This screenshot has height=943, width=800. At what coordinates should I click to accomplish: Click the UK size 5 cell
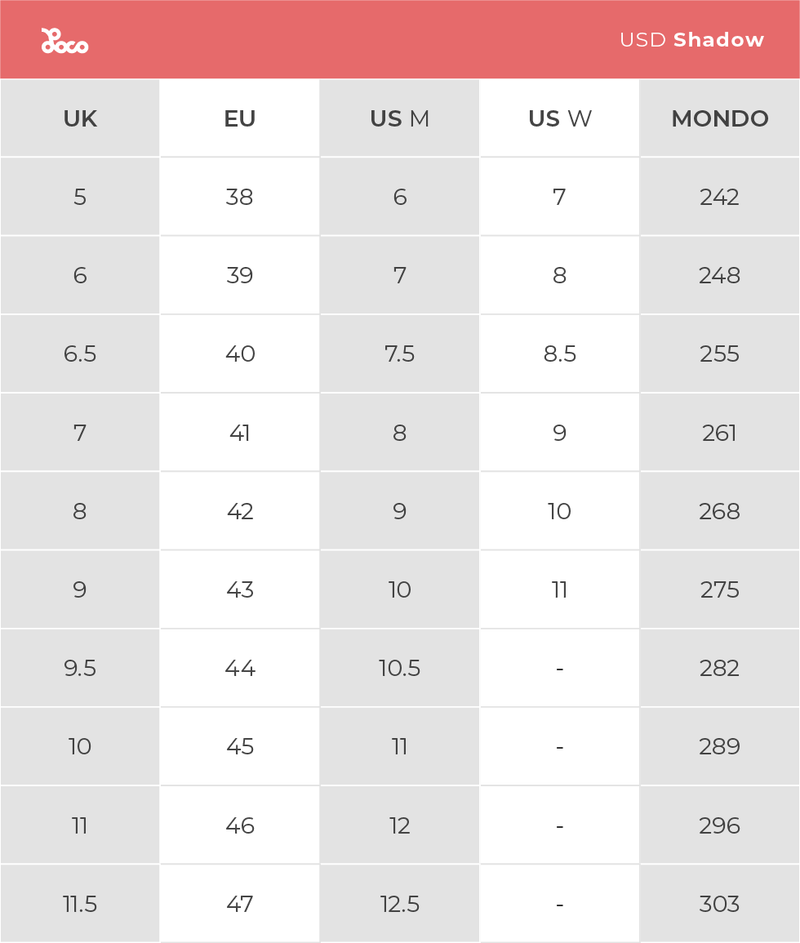tap(80, 197)
